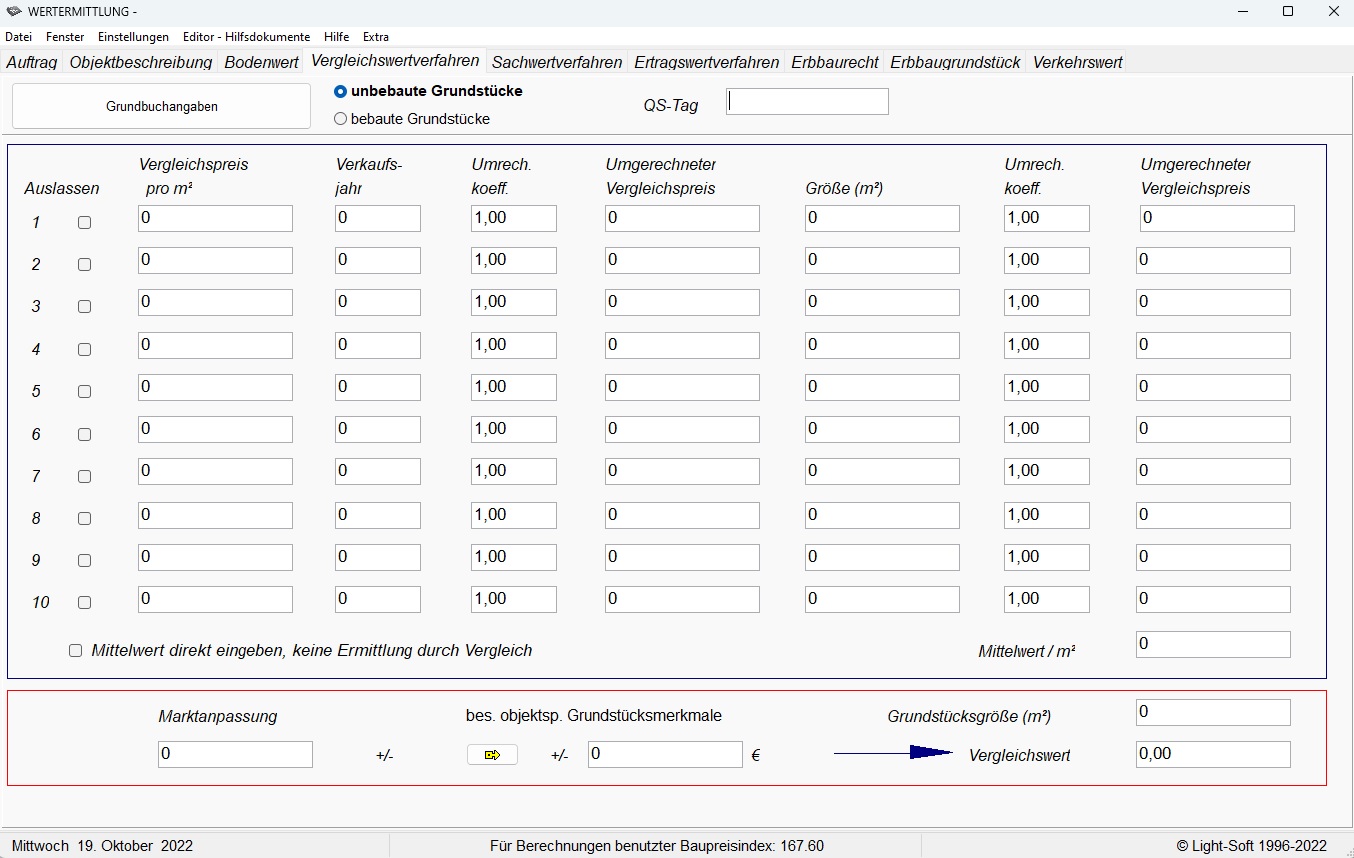
Task: Check Auslassen checkbox for row 1
Action: 84,223
